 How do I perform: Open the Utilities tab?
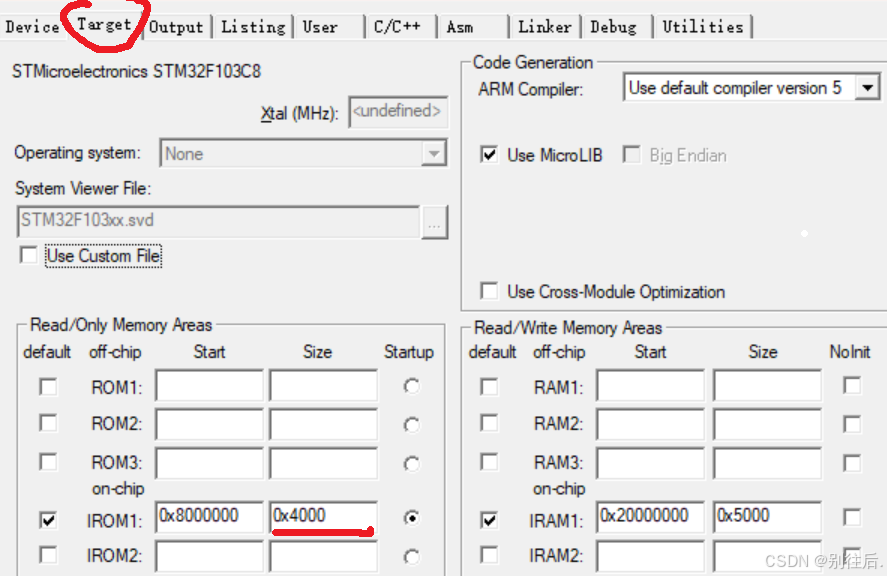(702, 27)
